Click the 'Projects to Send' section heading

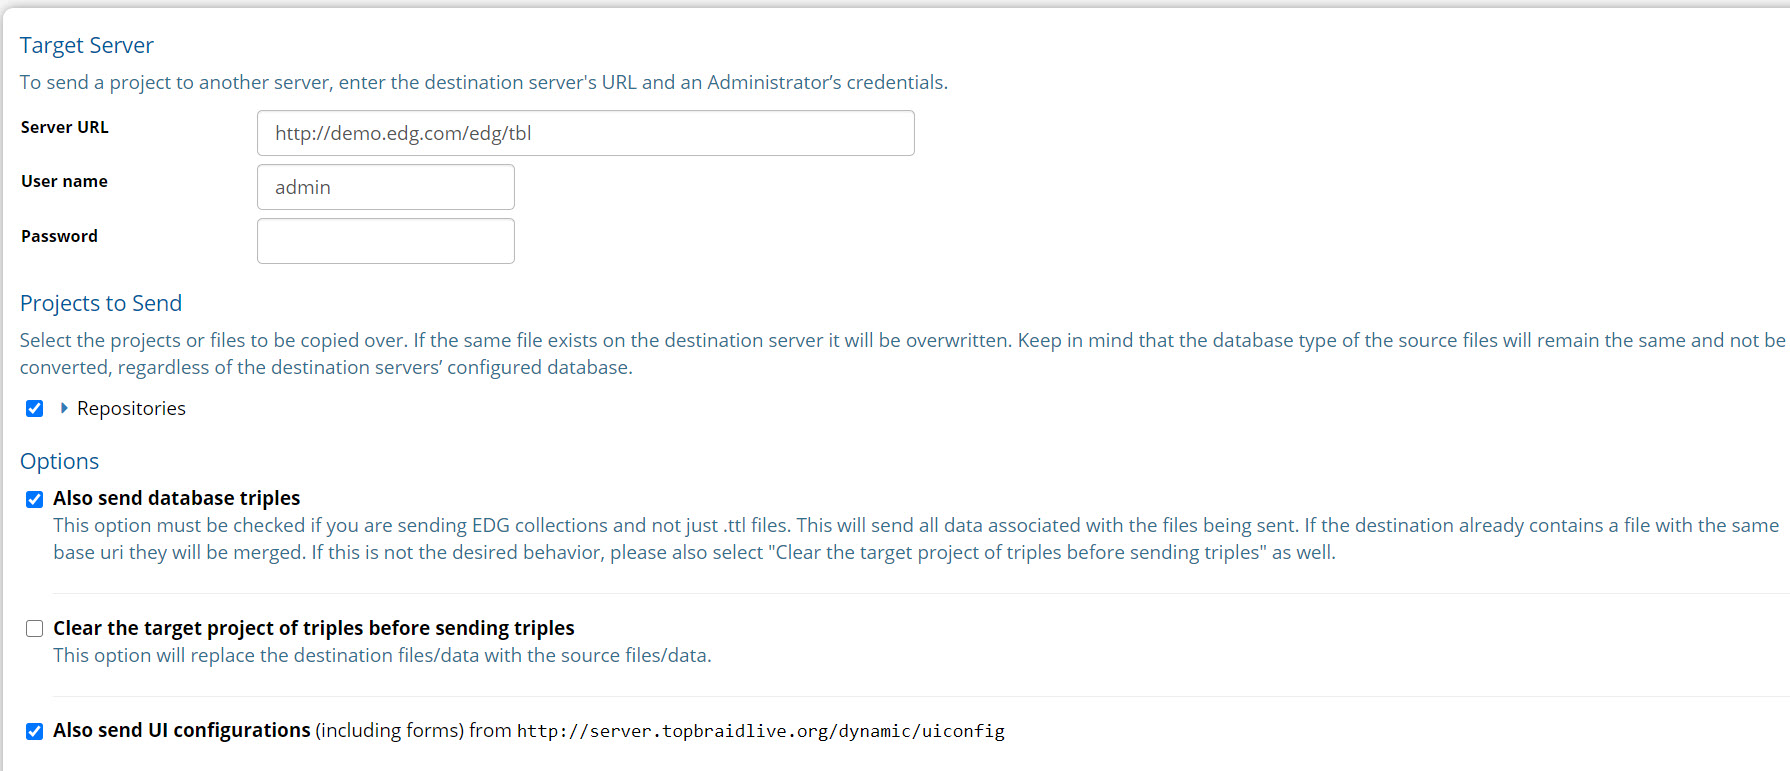coord(101,303)
